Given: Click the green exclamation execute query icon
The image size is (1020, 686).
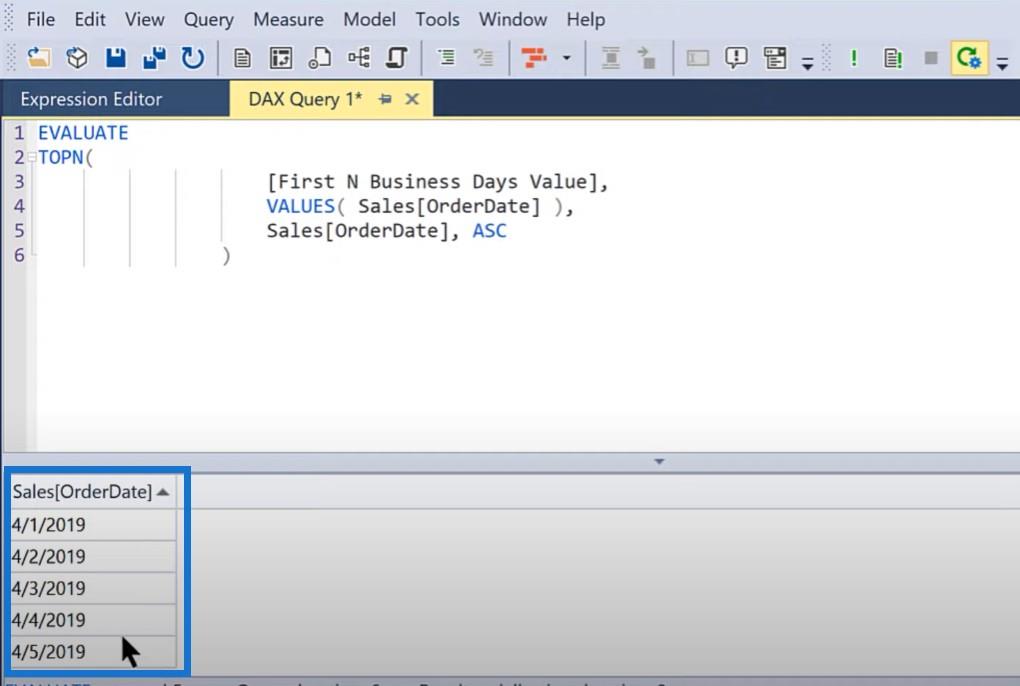Looking at the screenshot, I should (x=853, y=58).
